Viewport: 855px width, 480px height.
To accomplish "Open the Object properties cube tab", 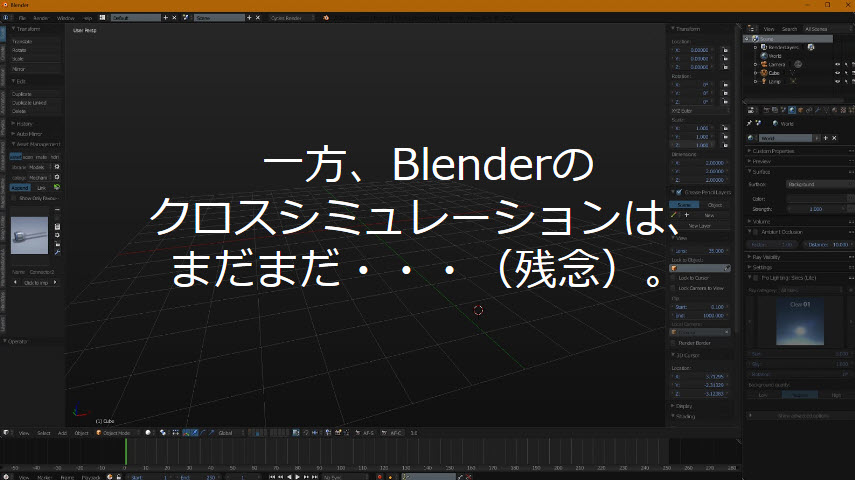I will click(800, 110).
